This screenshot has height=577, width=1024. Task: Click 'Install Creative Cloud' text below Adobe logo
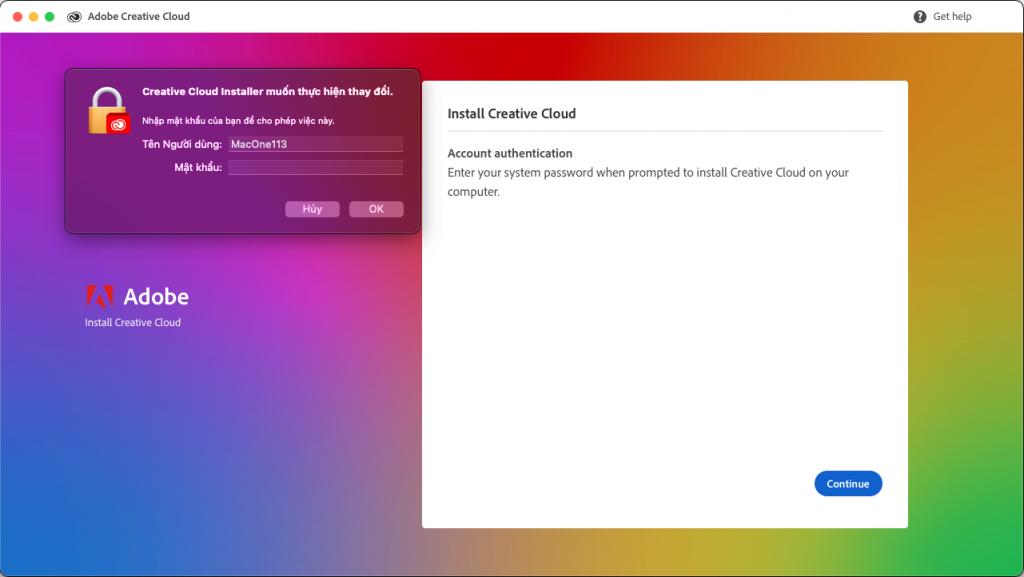tap(133, 322)
